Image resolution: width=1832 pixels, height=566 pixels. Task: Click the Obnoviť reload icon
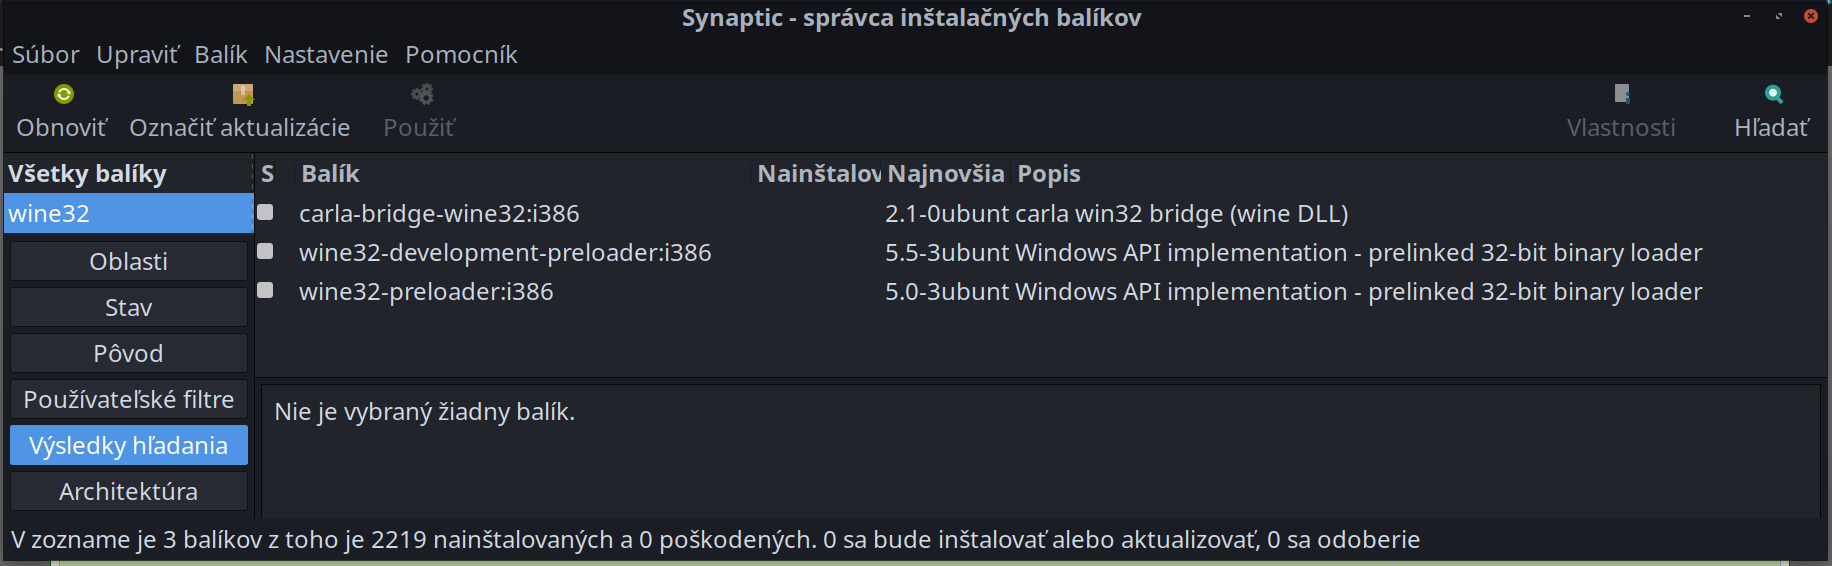(x=64, y=95)
